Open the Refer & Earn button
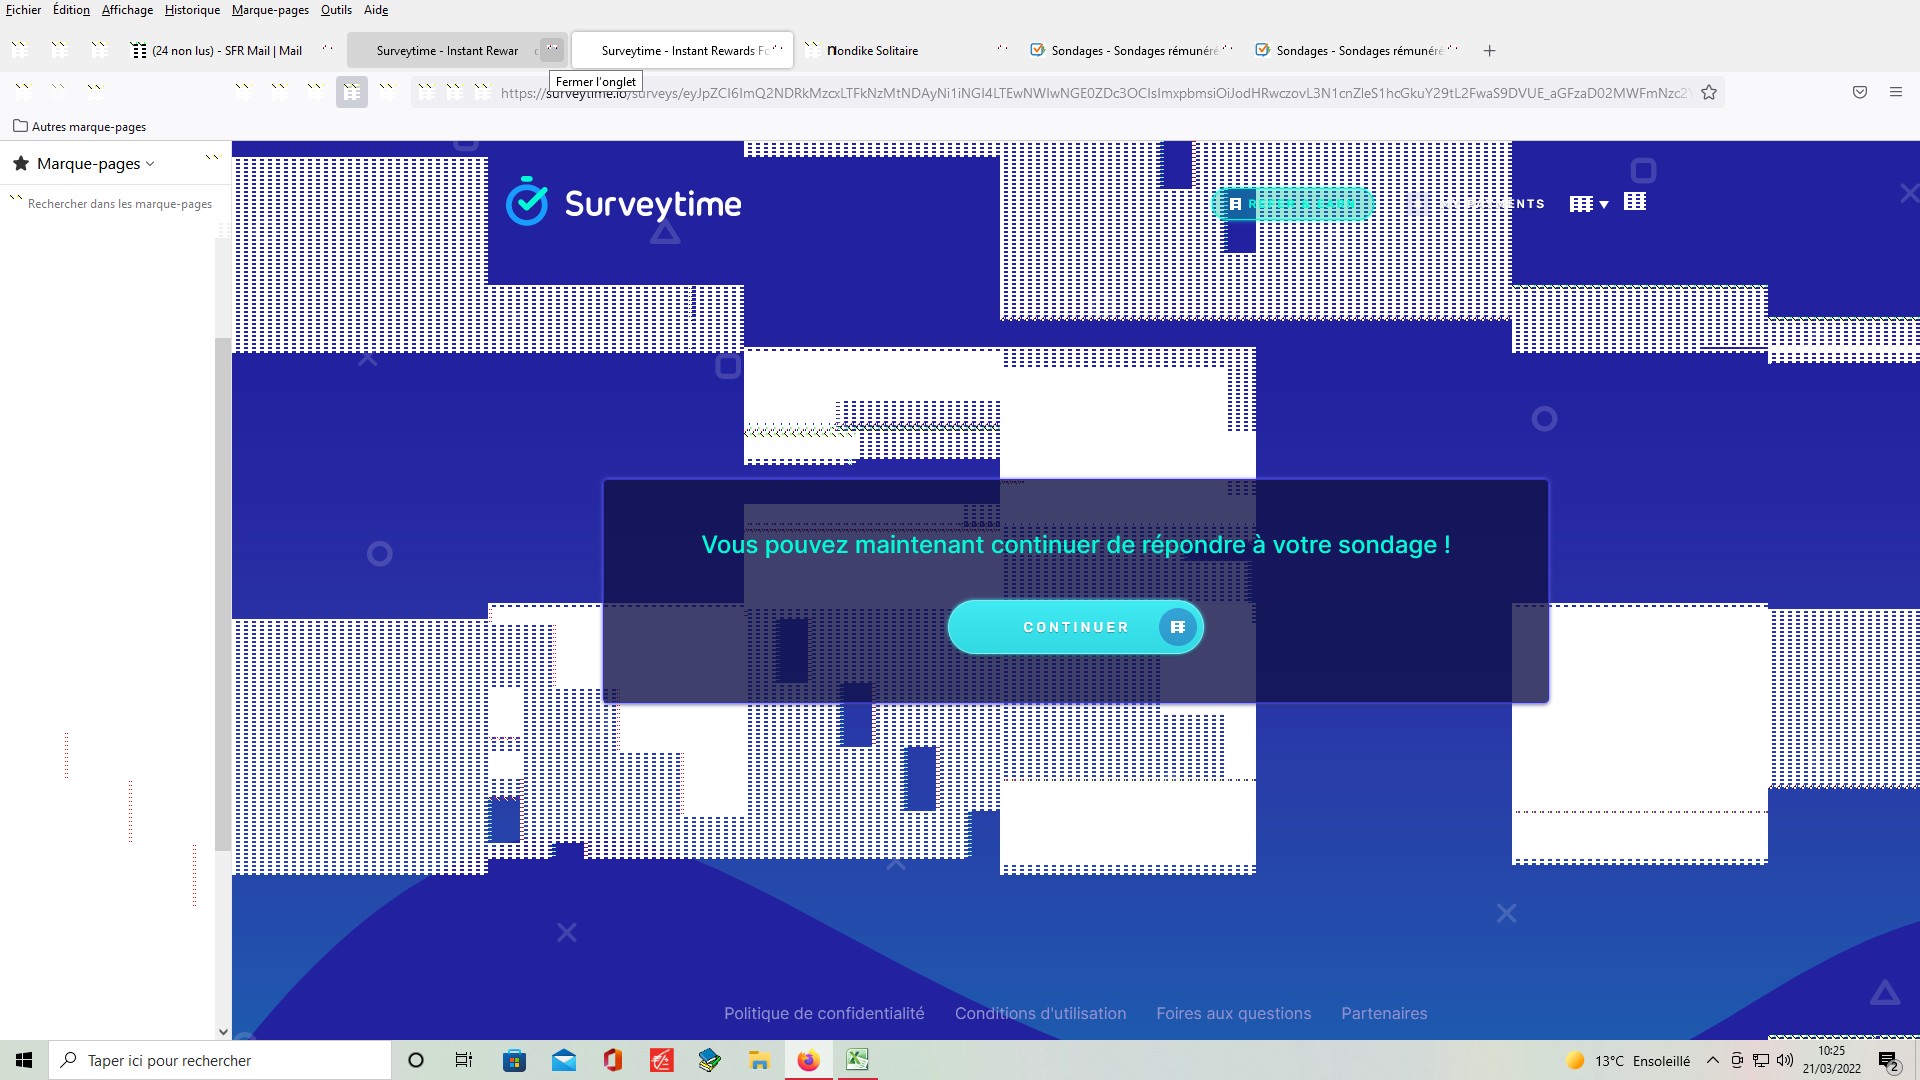This screenshot has width=1920, height=1080. click(x=1292, y=204)
